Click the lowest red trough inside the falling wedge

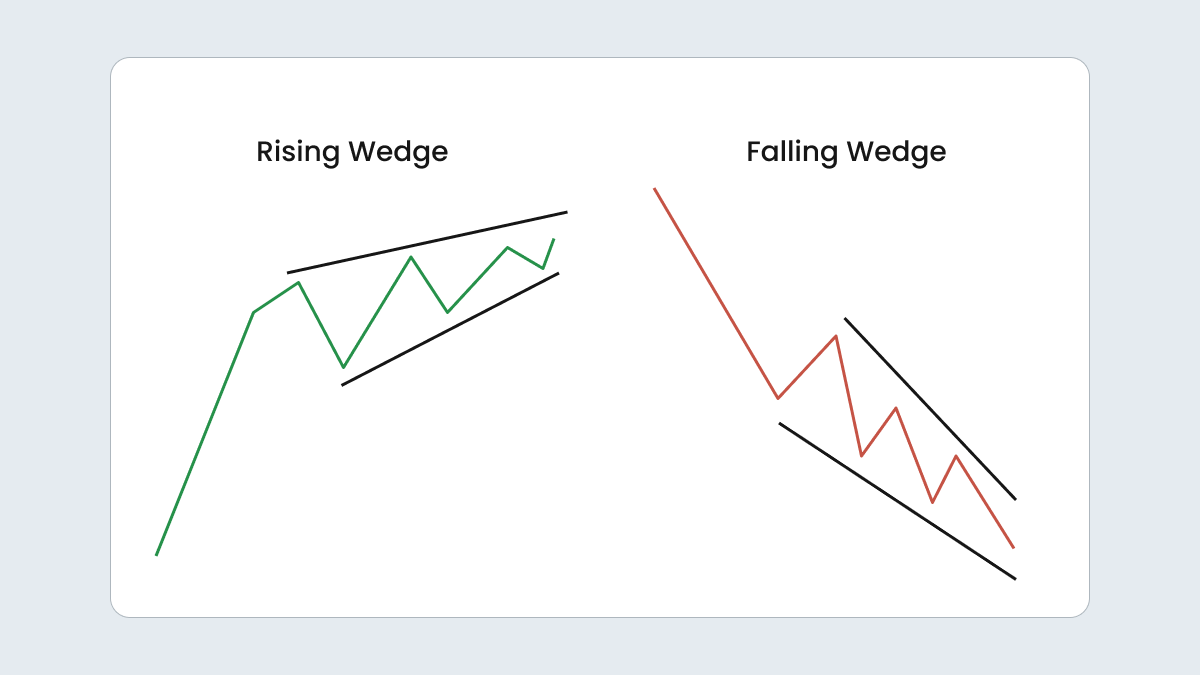pos(932,502)
